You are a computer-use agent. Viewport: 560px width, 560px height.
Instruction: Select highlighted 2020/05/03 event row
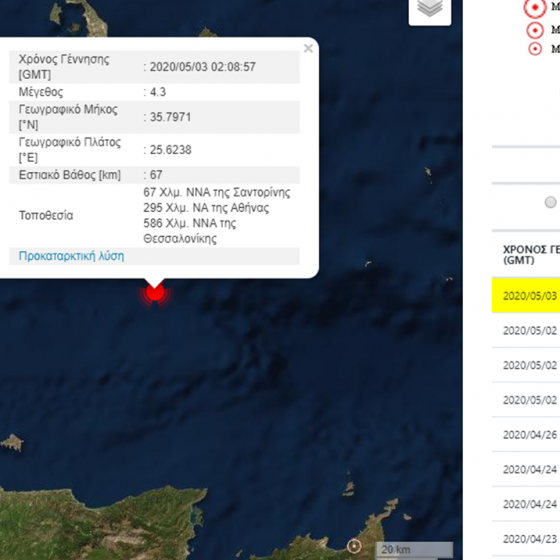tap(526, 296)
